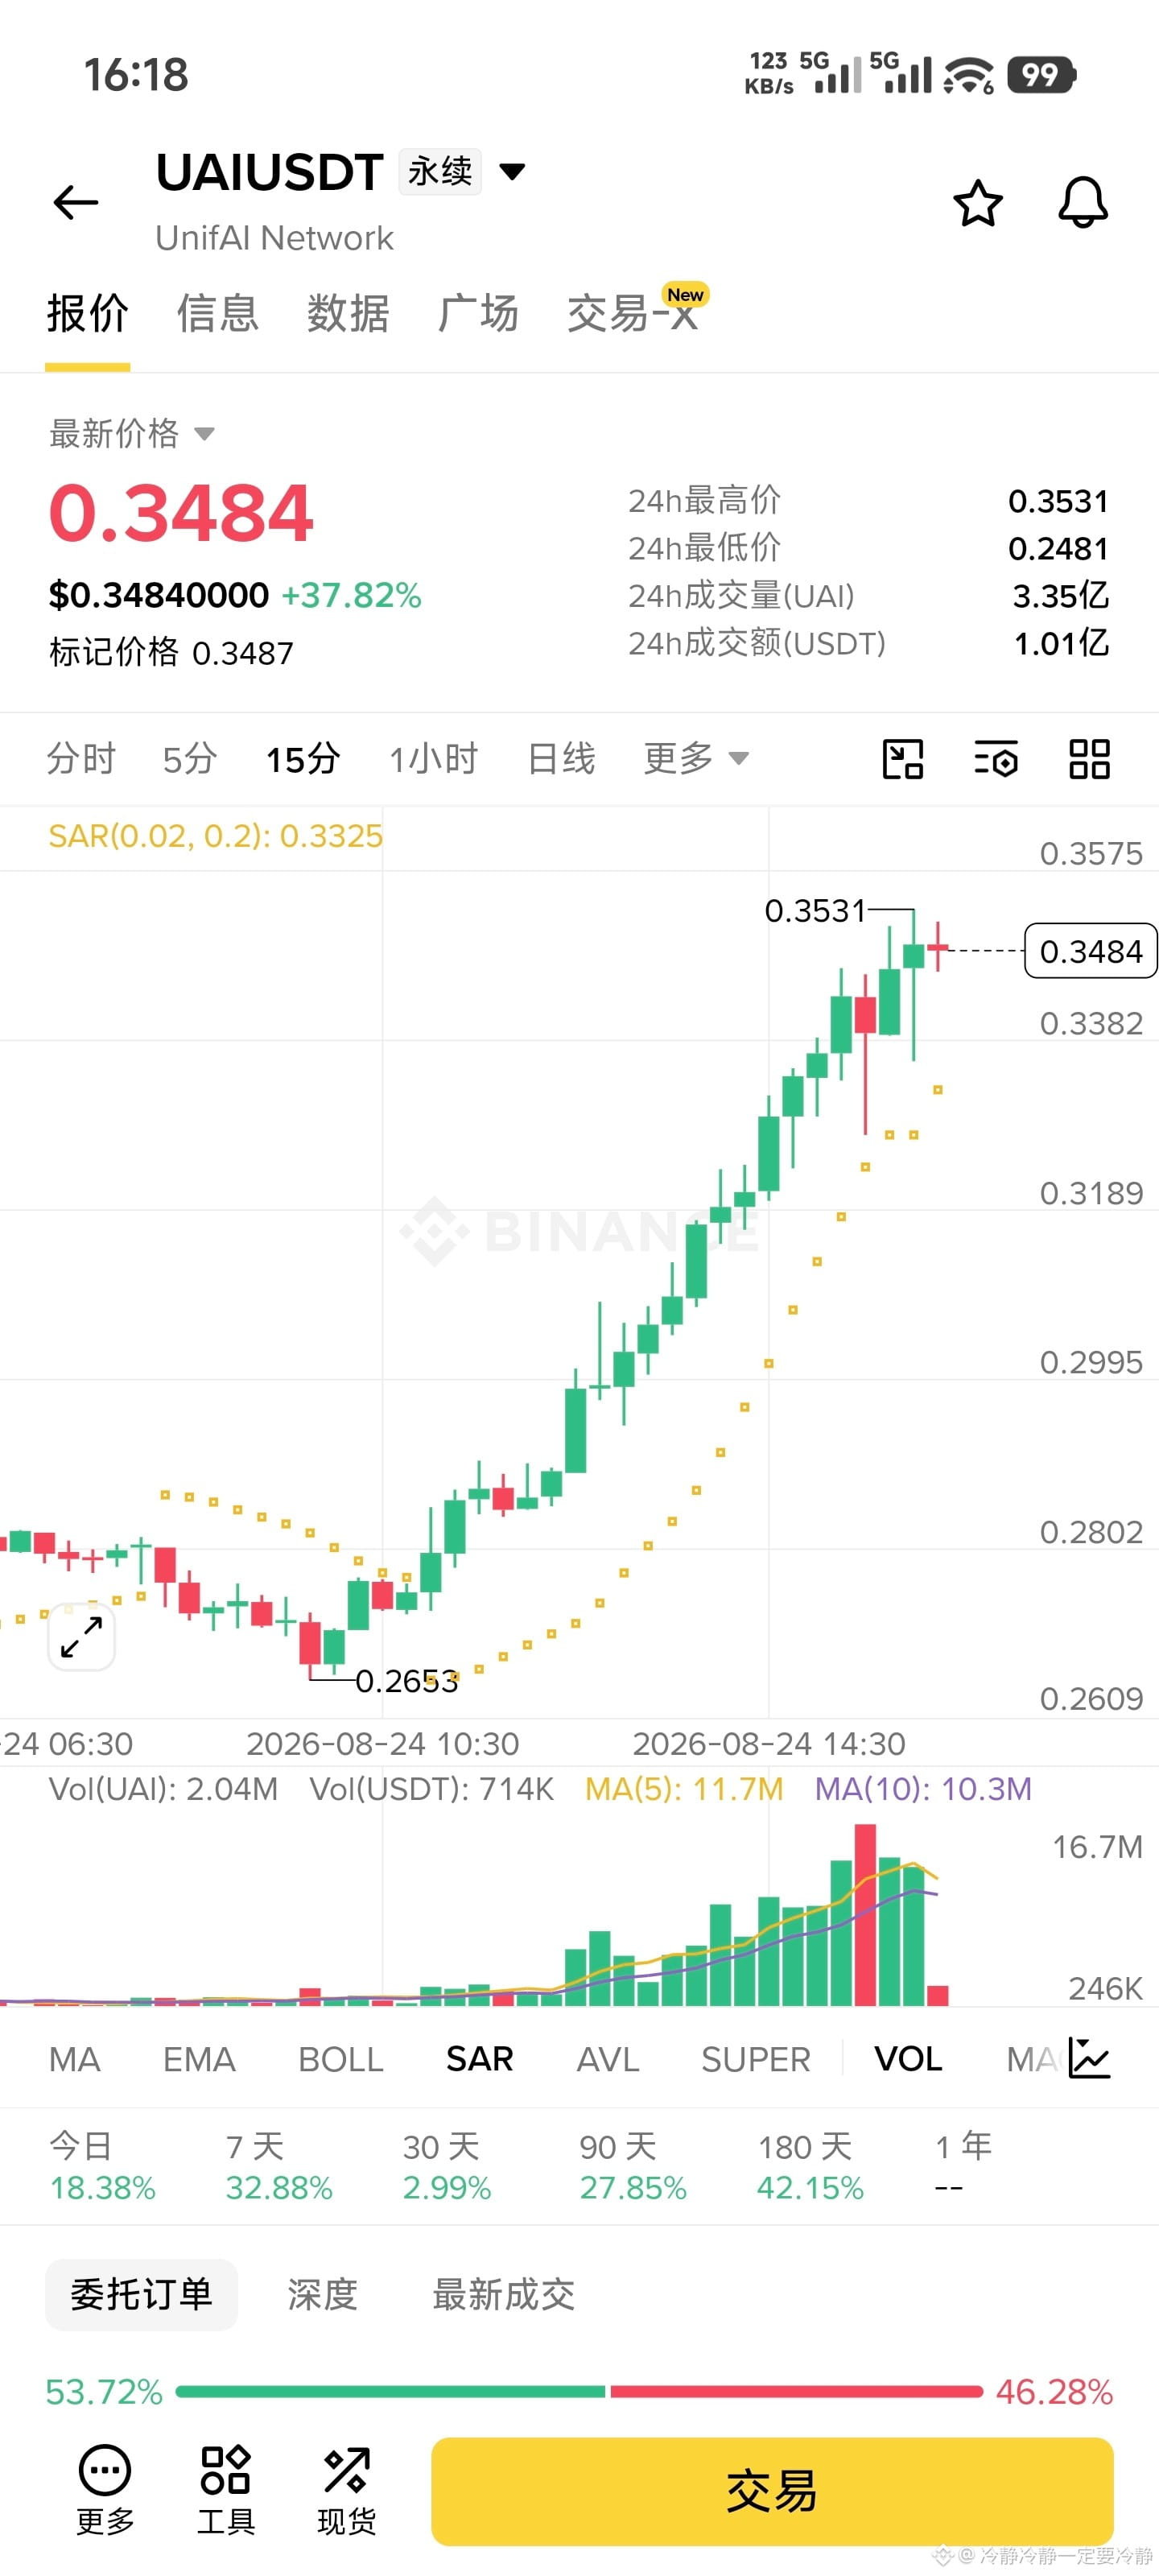Toggle the VOL sub-indicator
The width and height of the screenshot is (1159, 2576).
pos(908,2059)
